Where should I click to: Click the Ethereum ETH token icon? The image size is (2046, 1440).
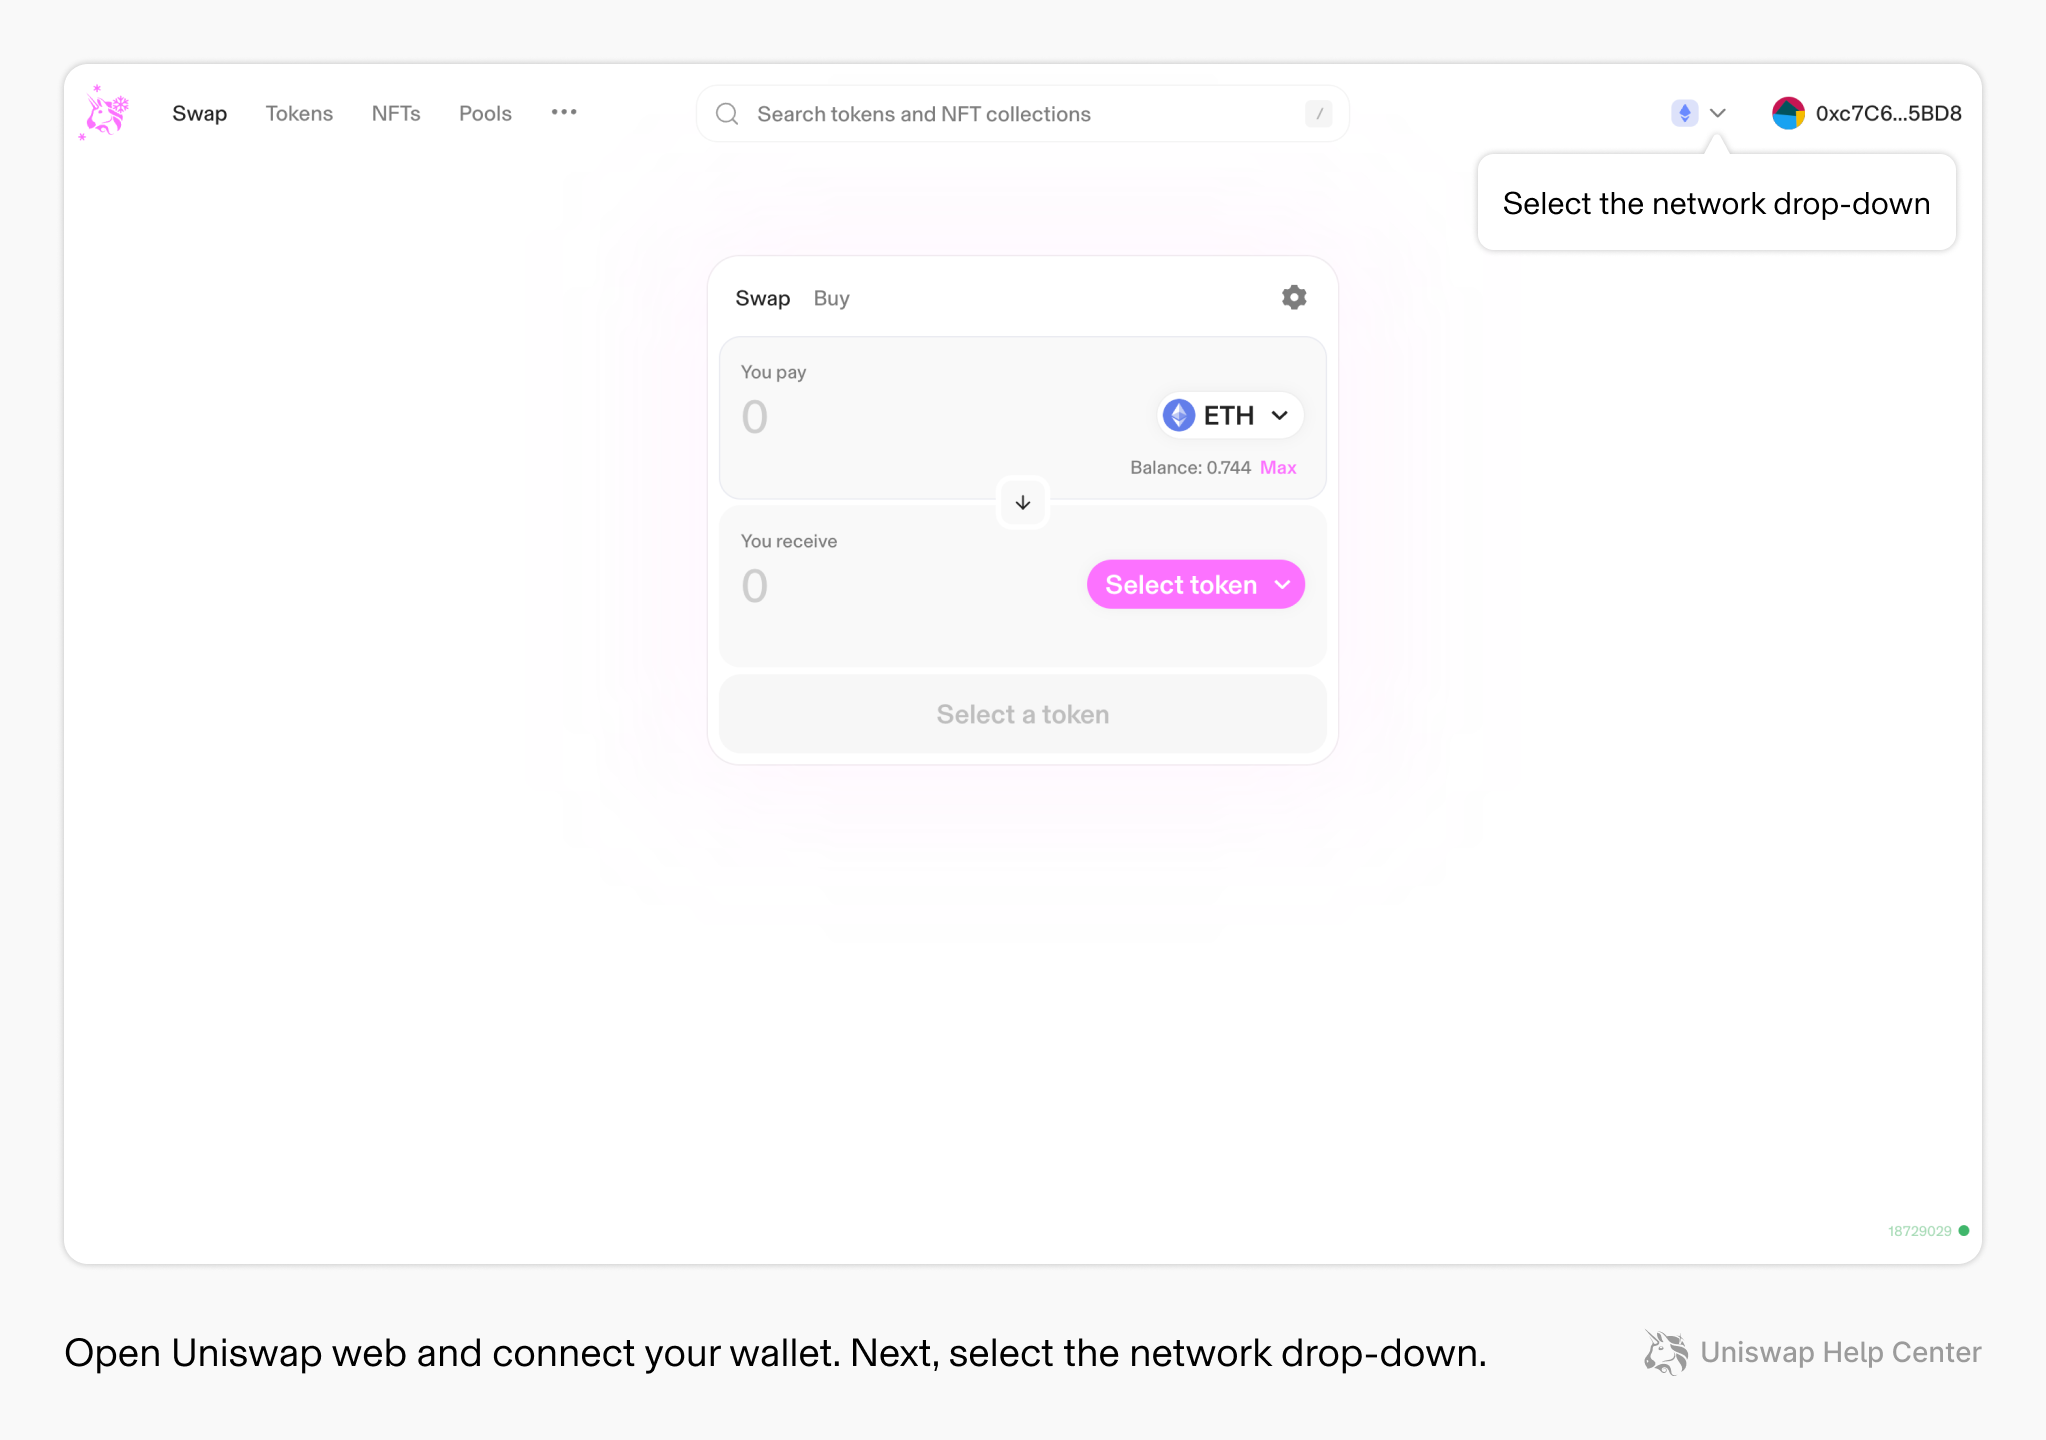click(1181, 416)
